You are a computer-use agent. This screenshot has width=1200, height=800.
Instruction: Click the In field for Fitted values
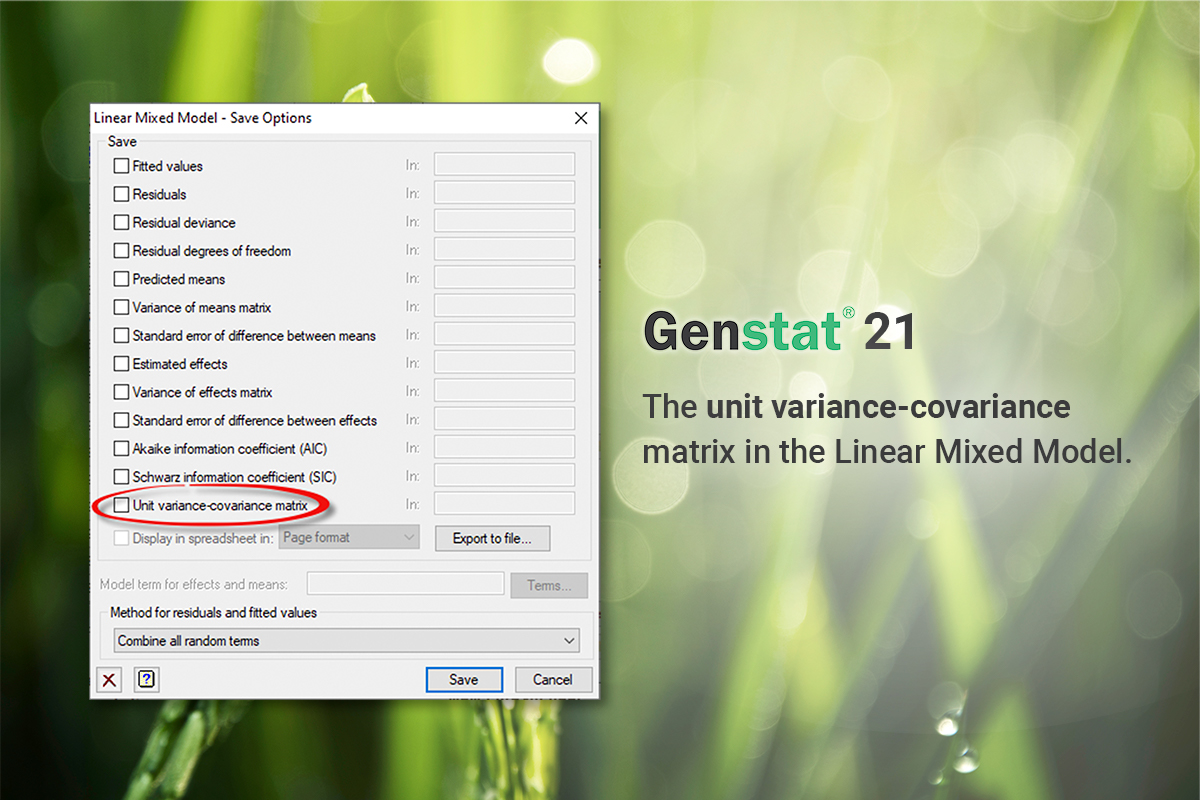pos(504,165)
